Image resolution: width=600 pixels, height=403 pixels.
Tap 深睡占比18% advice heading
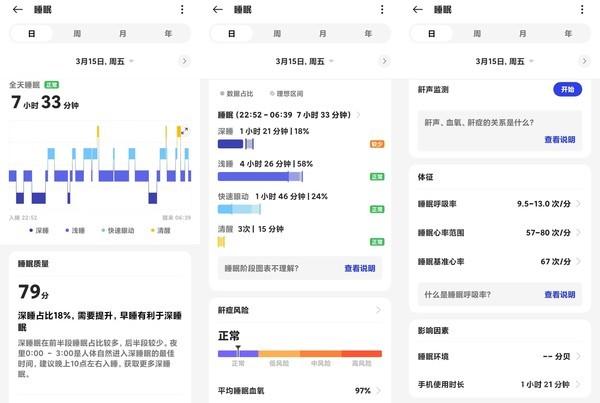[x=99, y=321]
